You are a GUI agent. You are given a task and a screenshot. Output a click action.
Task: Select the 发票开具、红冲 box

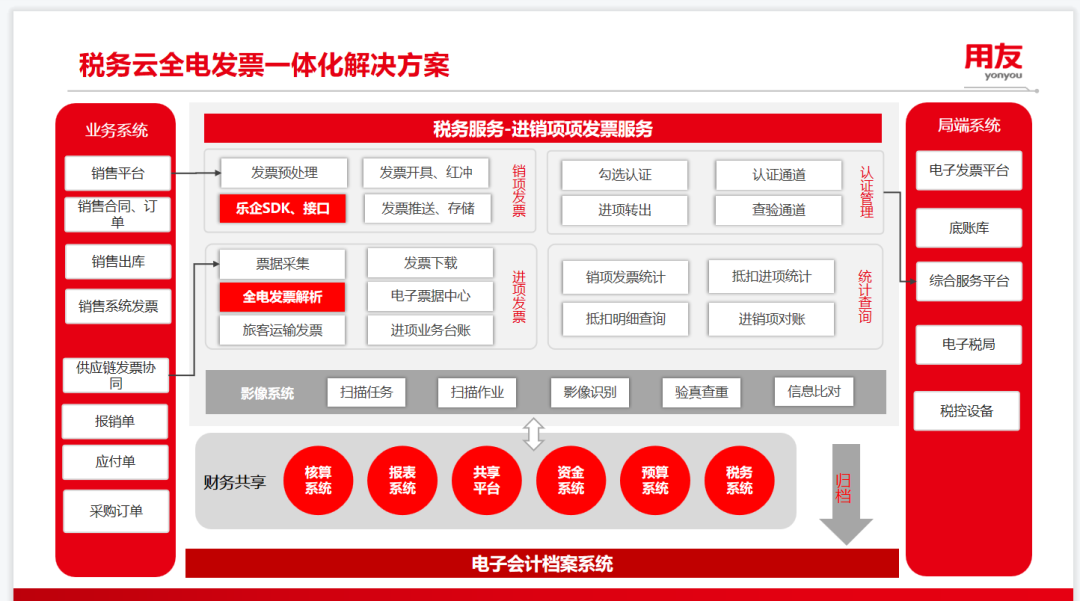426,173
